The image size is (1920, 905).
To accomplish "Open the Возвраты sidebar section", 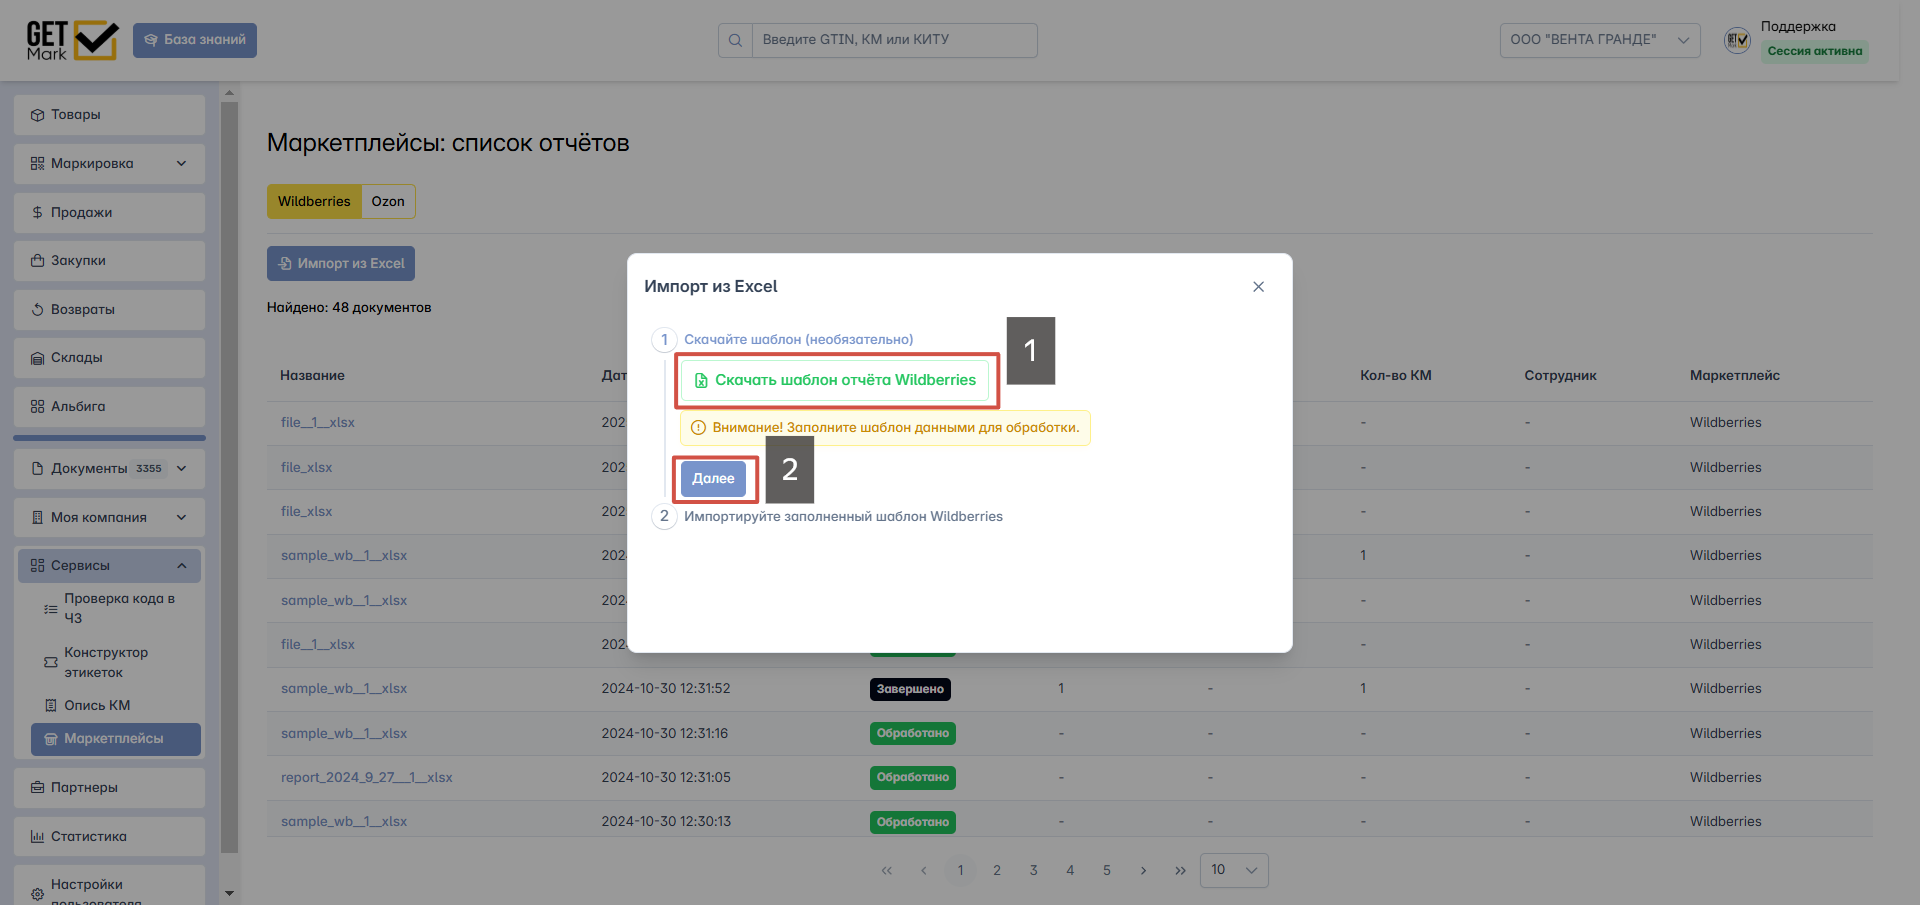I will tap(109, 310).
